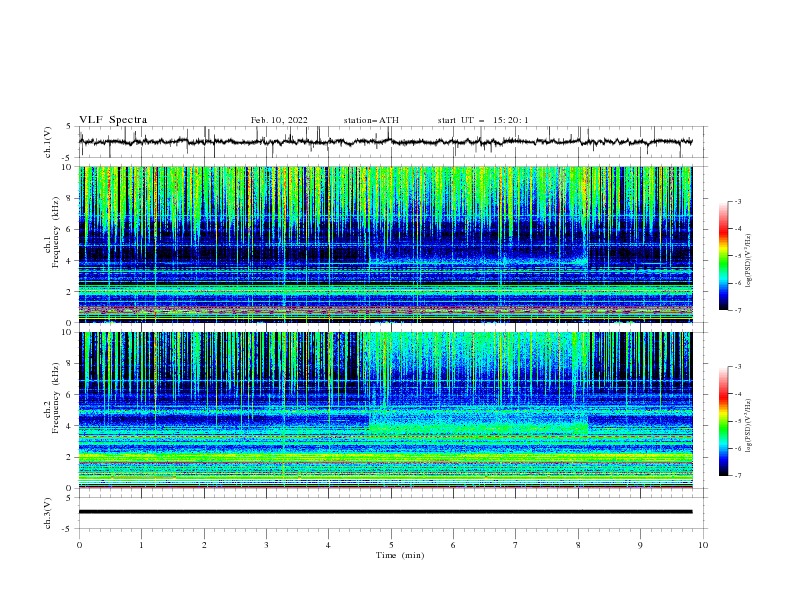
Task: Click time axis tick label '5'
Action: (x=391, y=545)
